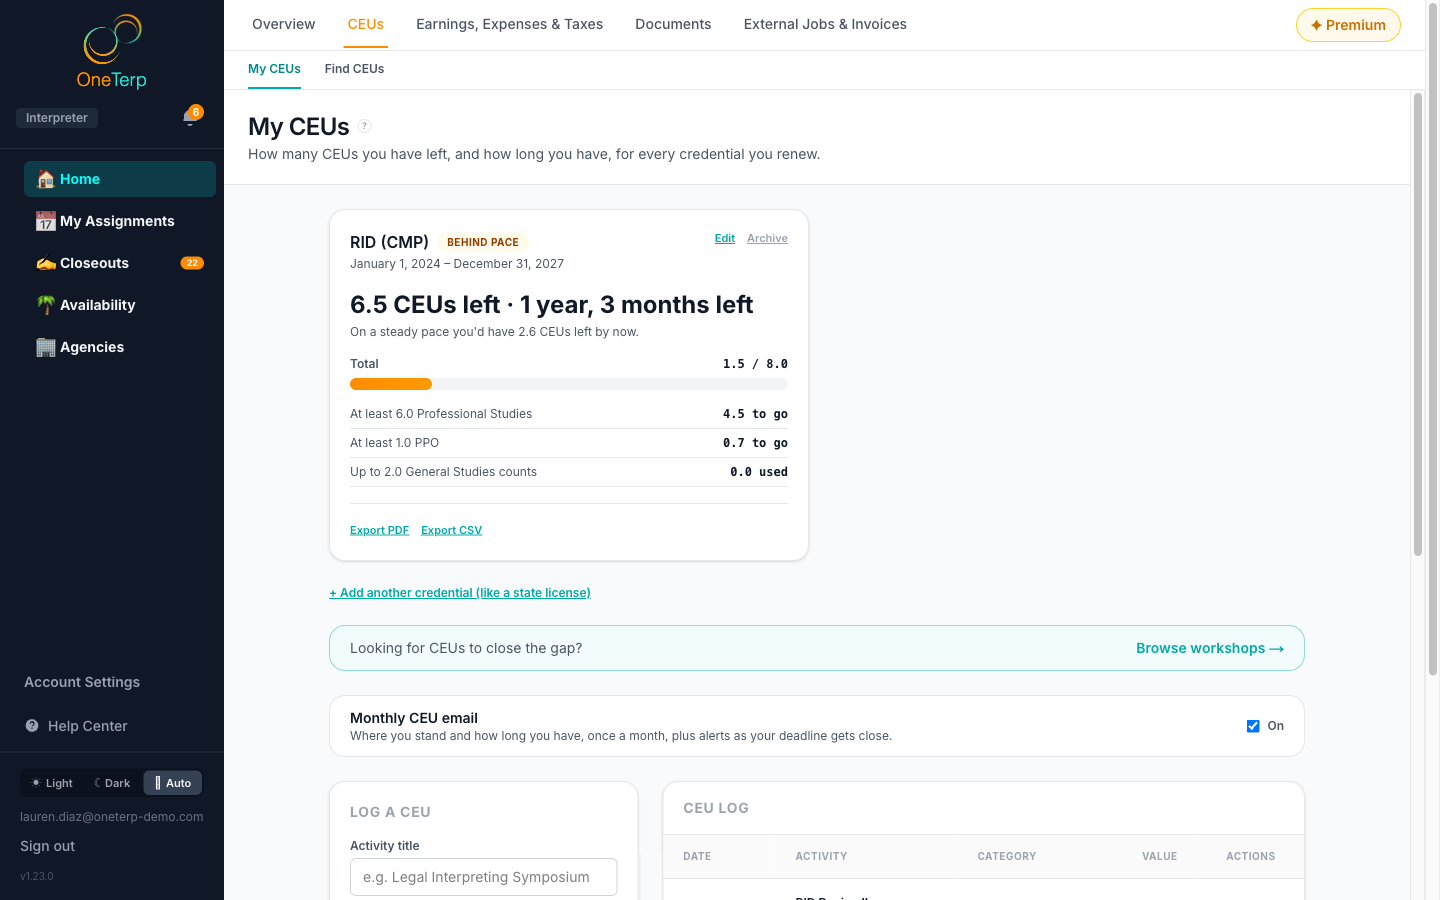Click the v1.23.0 version label

coord(37,876)
